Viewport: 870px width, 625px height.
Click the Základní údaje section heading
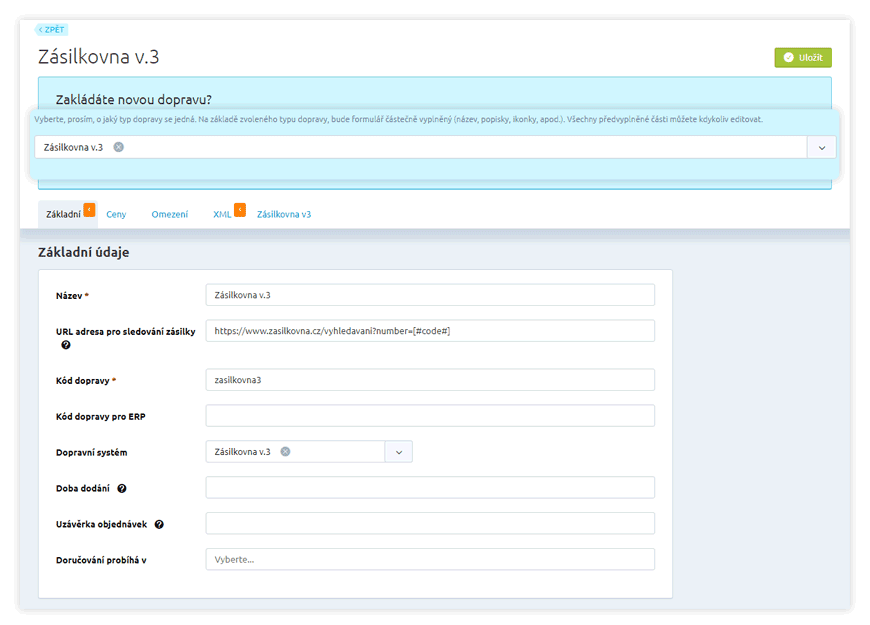[83, 253]
